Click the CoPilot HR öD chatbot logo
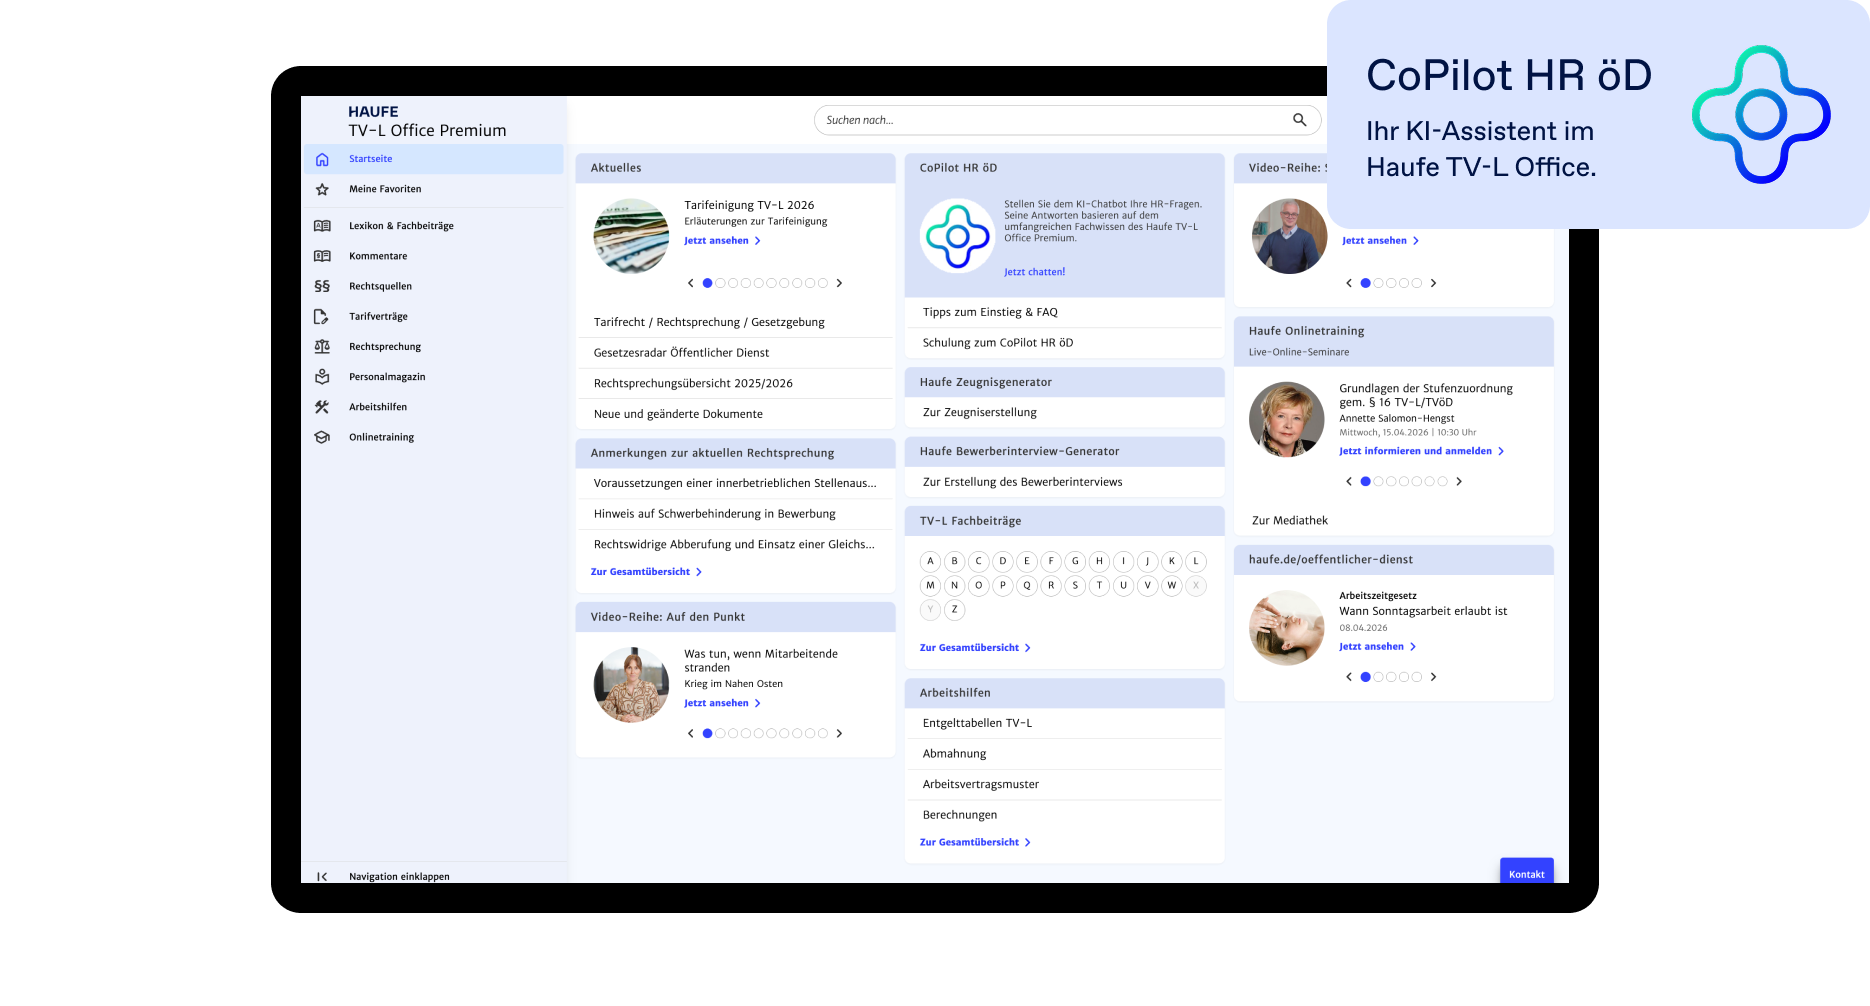Viewport: 1870px width, 1006px height. [x=956, y=236]
